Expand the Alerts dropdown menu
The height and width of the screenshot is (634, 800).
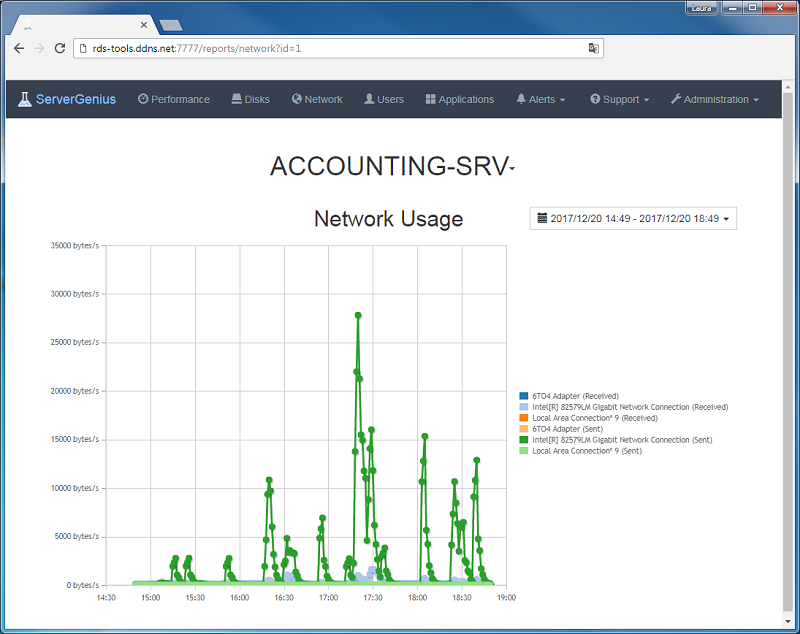(x=540, y=99)
